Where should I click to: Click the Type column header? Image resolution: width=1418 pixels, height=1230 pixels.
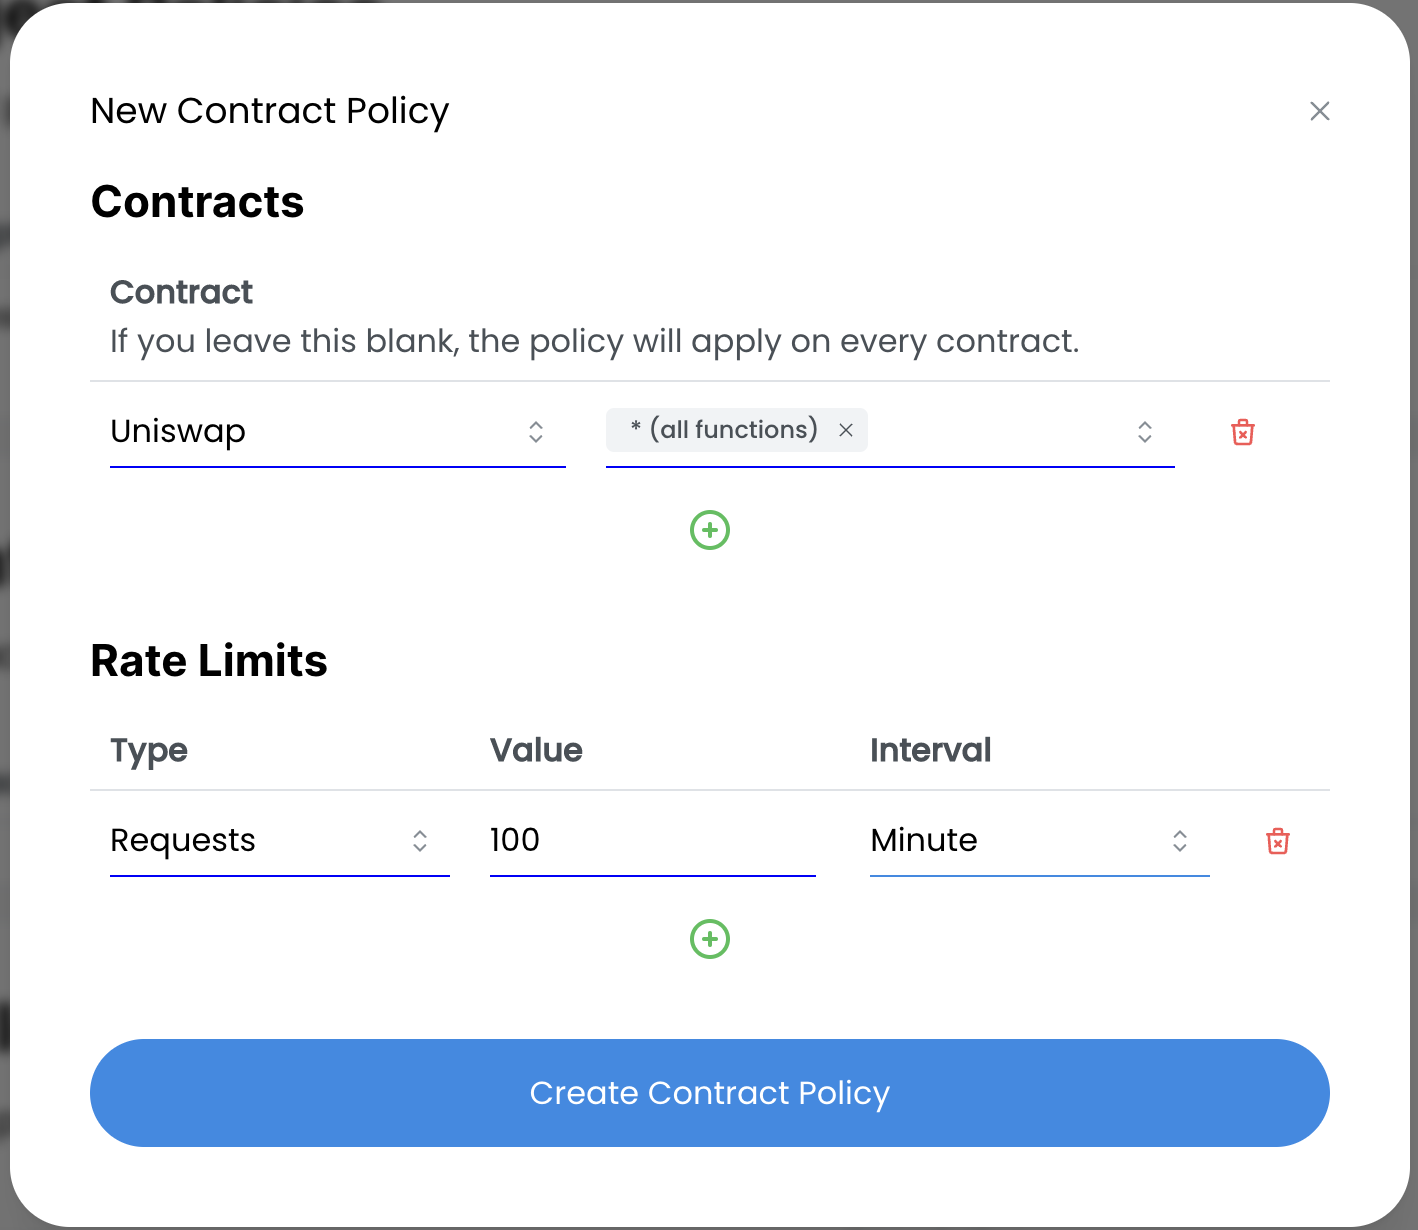[x=149, y=750]
